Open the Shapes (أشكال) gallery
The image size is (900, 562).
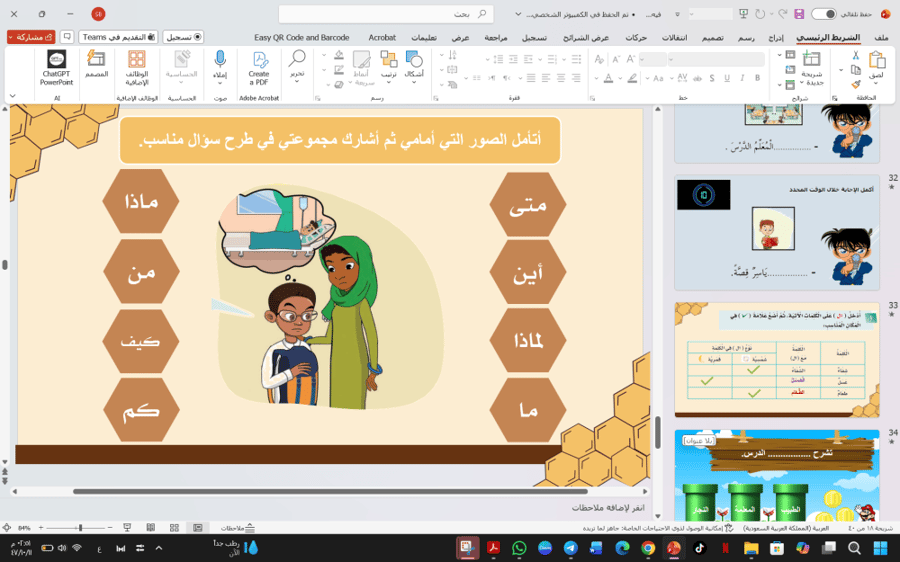point(414,64)
